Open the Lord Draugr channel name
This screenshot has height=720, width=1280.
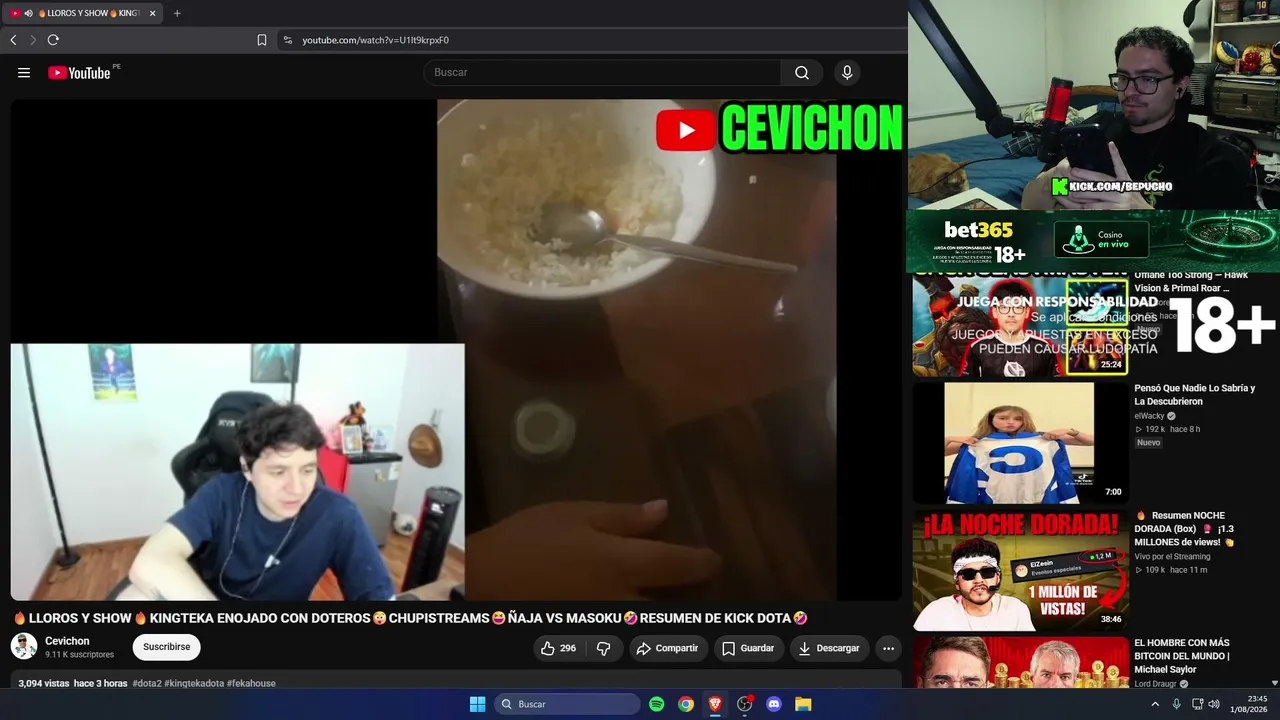(x=1157, y=684)
